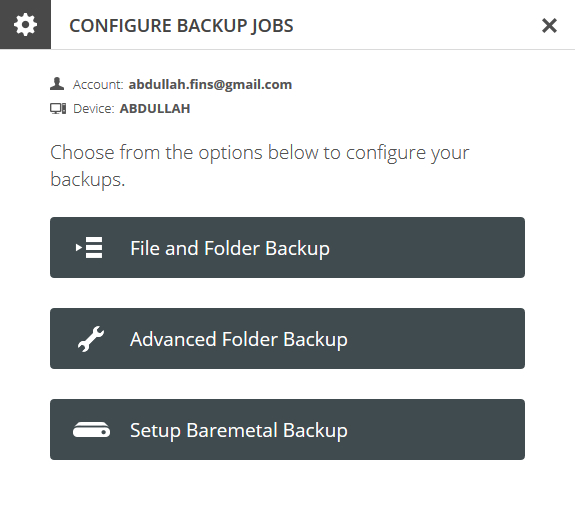Viewport: 575px width, 505px height.
Task: Click the small arrow beside the file list icon
Action: [x=78, y=248]
